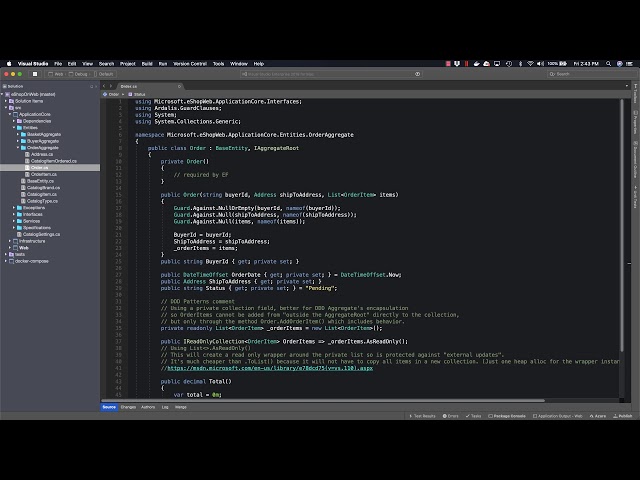640x480 pixels.
Task: Switch to the Authors tab
Action: click(x=148, y=407)
